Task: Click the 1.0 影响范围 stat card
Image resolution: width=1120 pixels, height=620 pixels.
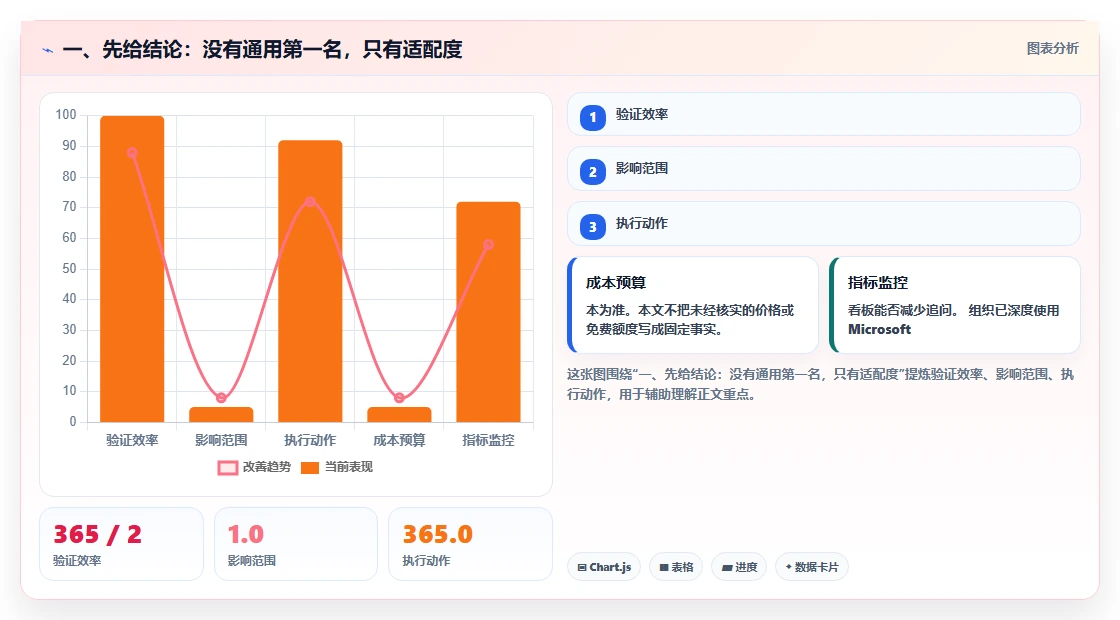Action: (x=296, y=544)
